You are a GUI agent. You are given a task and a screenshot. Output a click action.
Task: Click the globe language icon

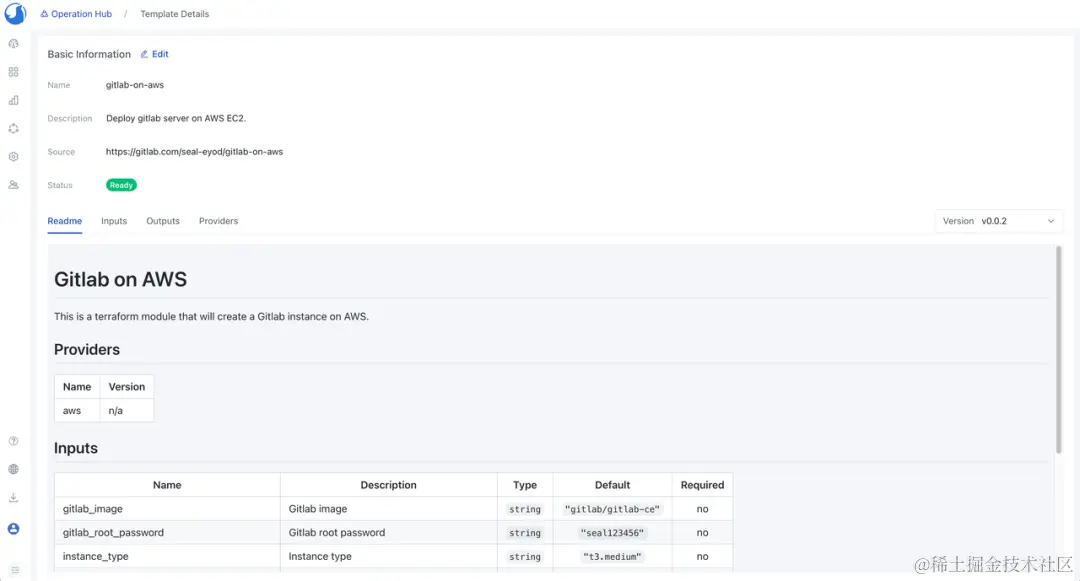point(13,469)
